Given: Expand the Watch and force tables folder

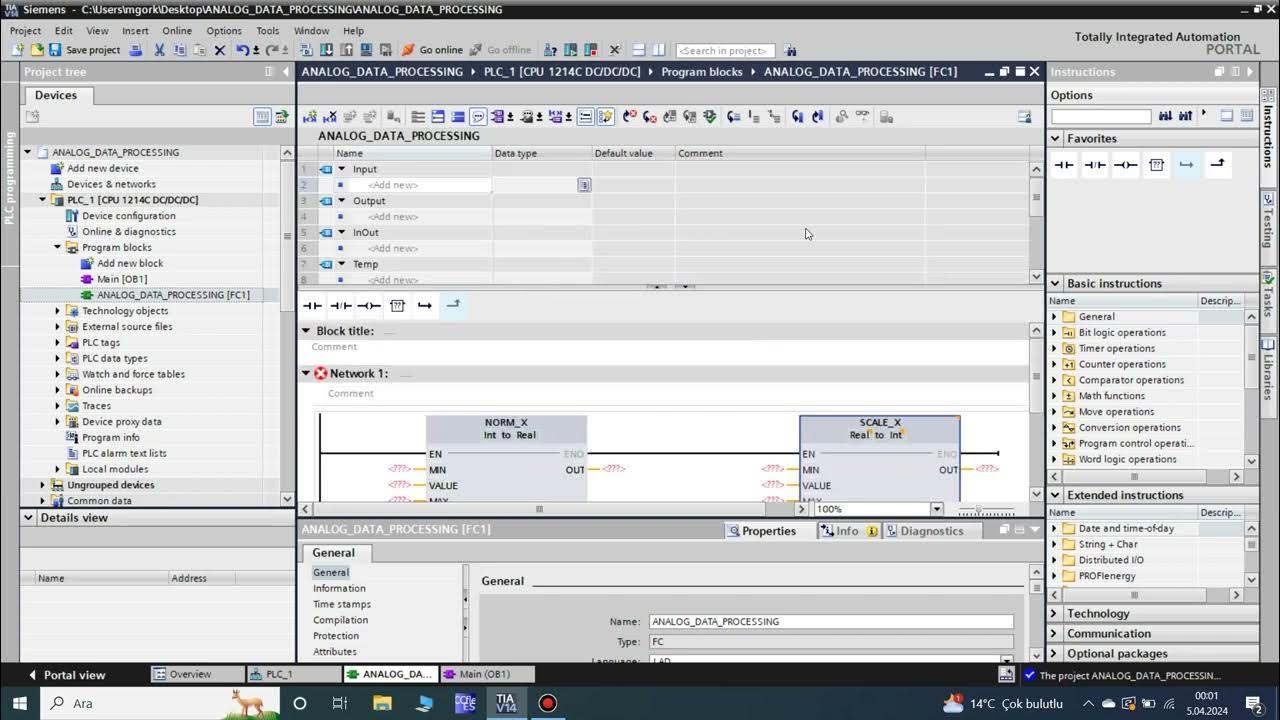Looking at the screenshot, I should pos(58,374).
